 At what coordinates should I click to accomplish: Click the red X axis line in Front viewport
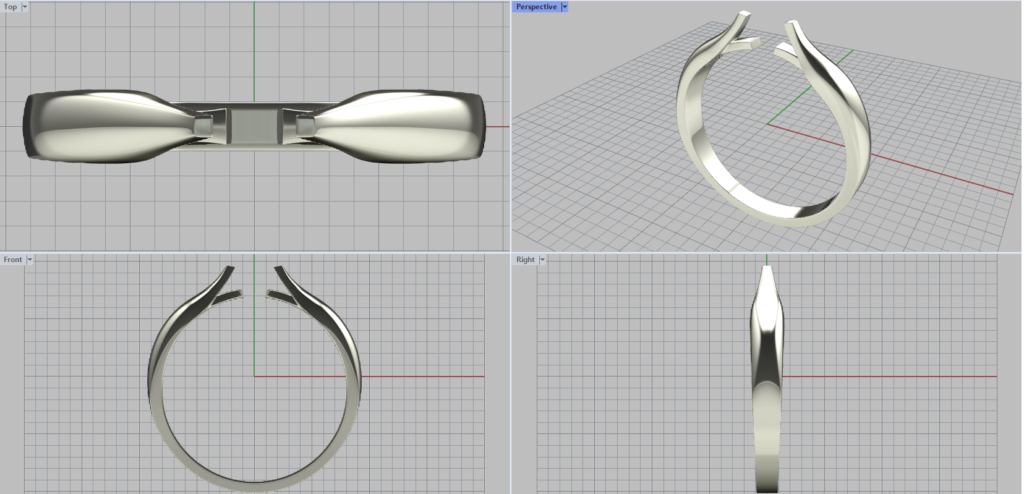pos(420,376)
